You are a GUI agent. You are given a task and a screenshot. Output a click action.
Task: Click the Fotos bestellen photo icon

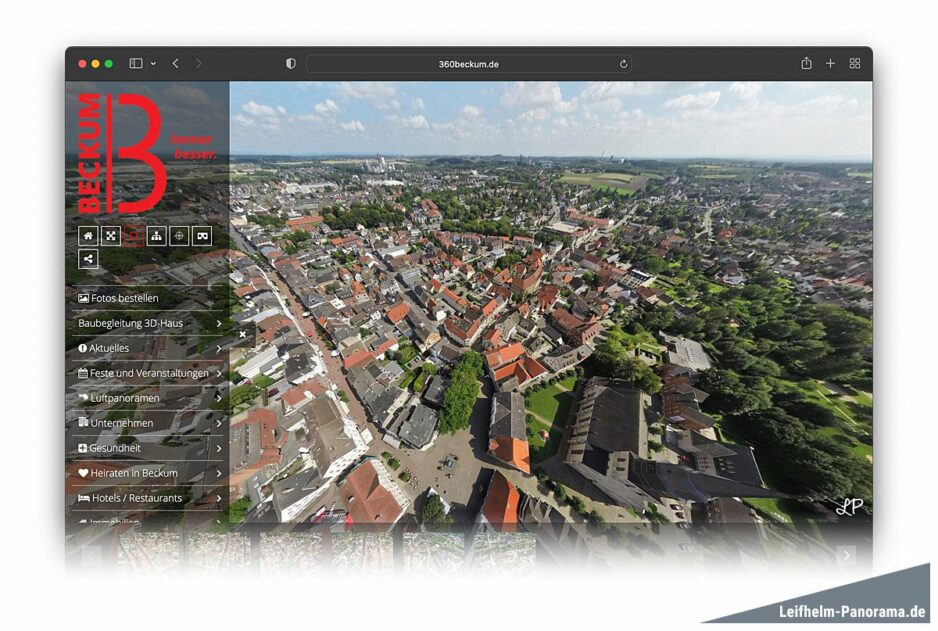(x=86, y=297)
